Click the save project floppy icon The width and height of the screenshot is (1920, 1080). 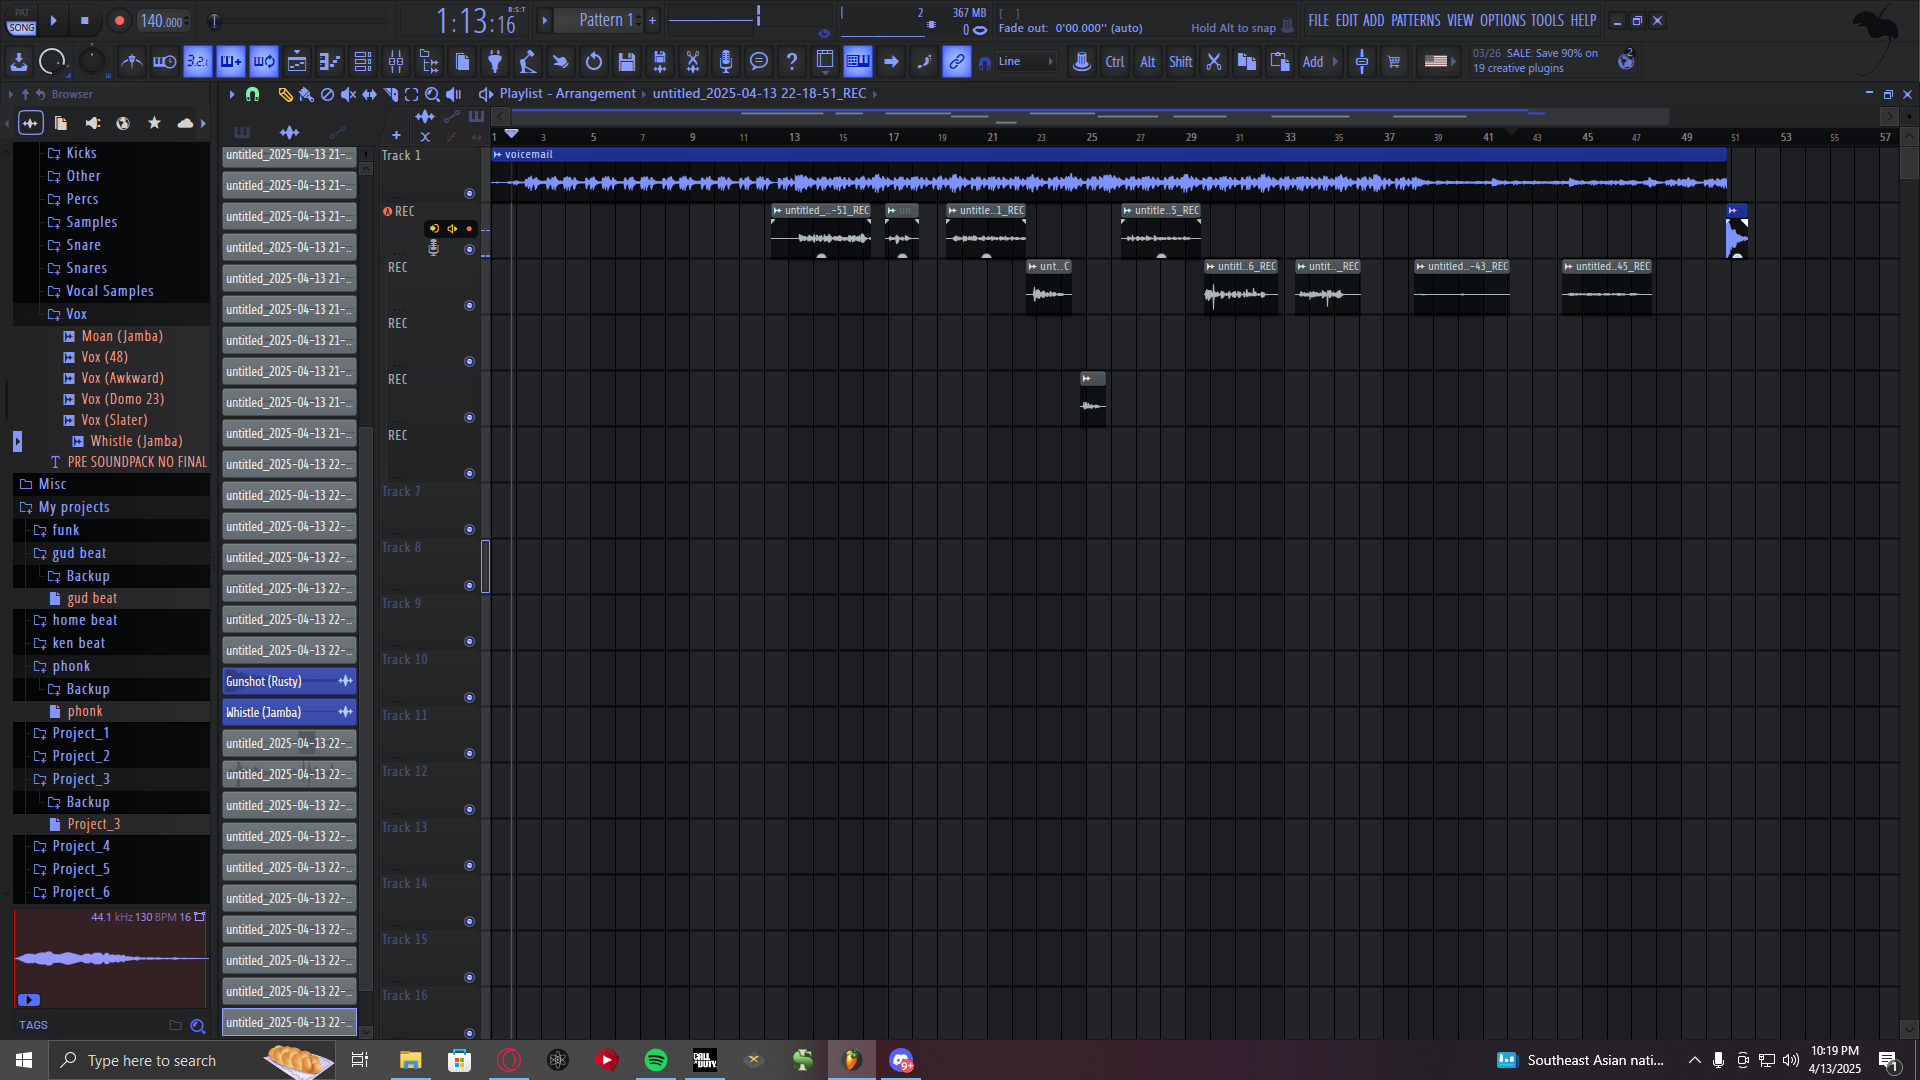tap(627, 62)
